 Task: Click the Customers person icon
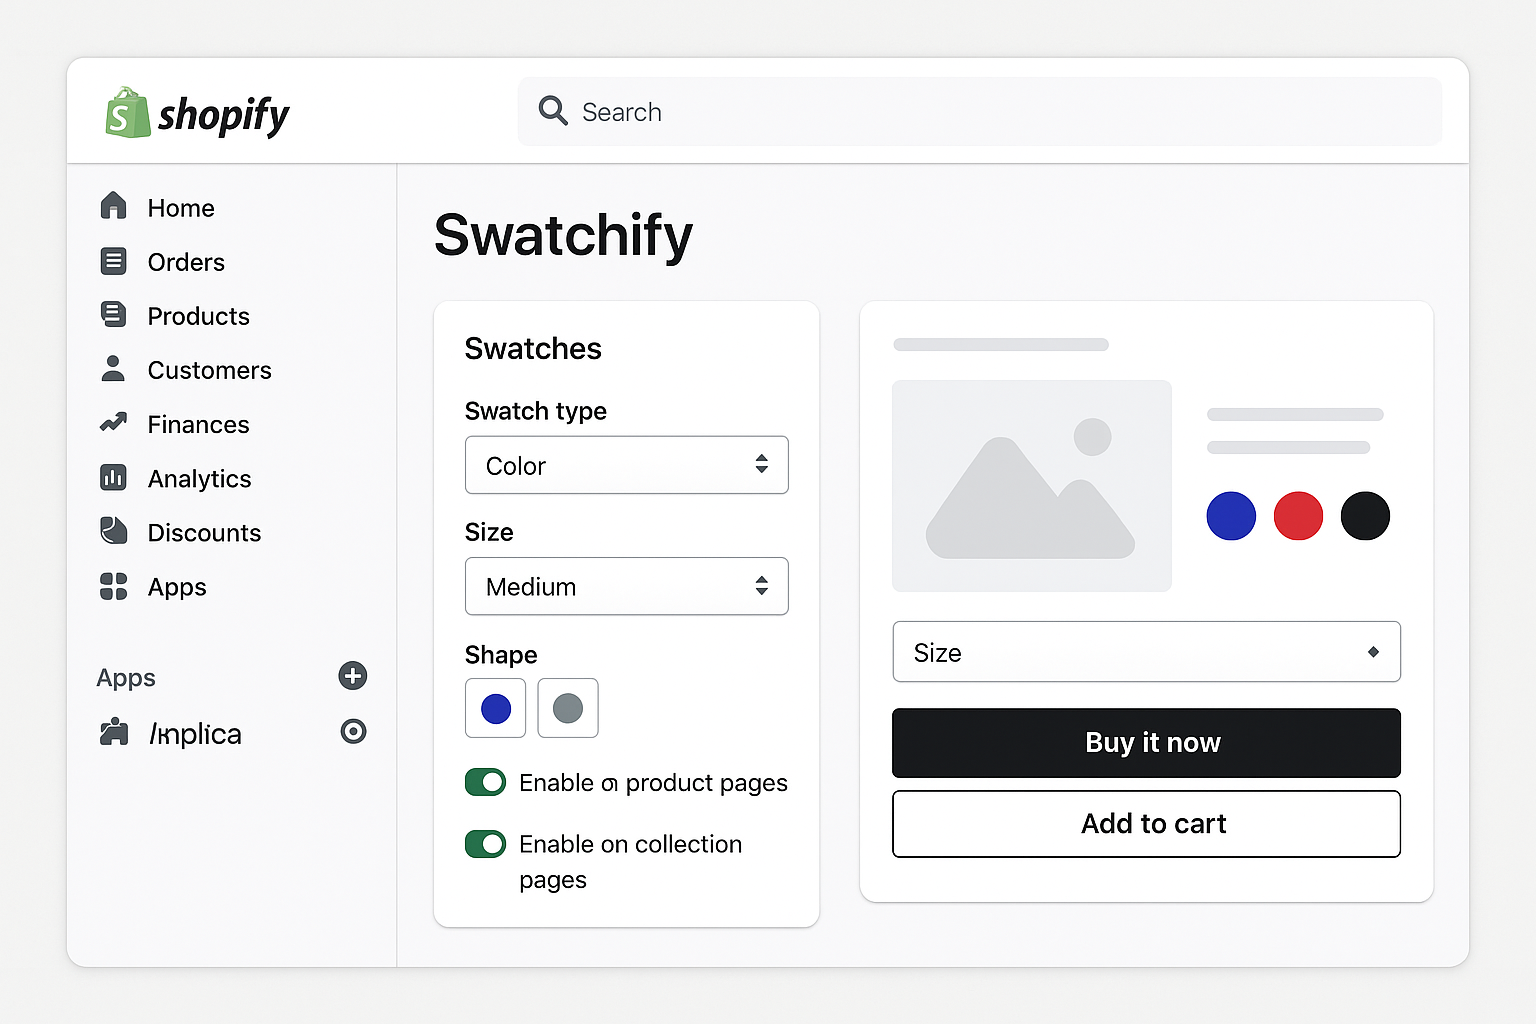click(114, 369)
